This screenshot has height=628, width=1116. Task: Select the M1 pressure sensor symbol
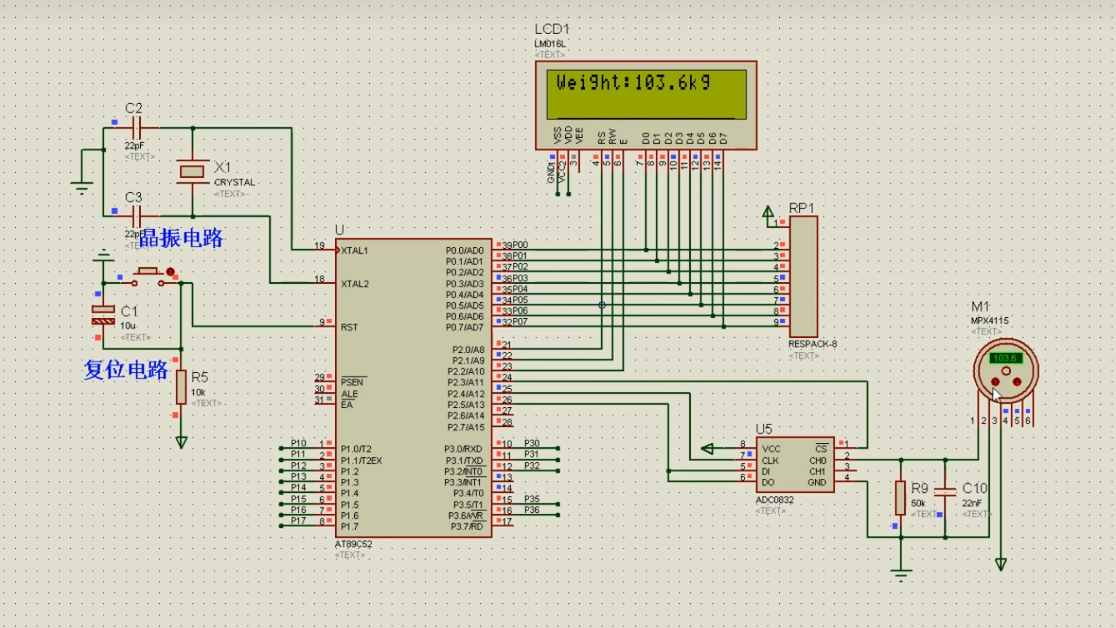pyautogui.click(x=1006, y=370)
